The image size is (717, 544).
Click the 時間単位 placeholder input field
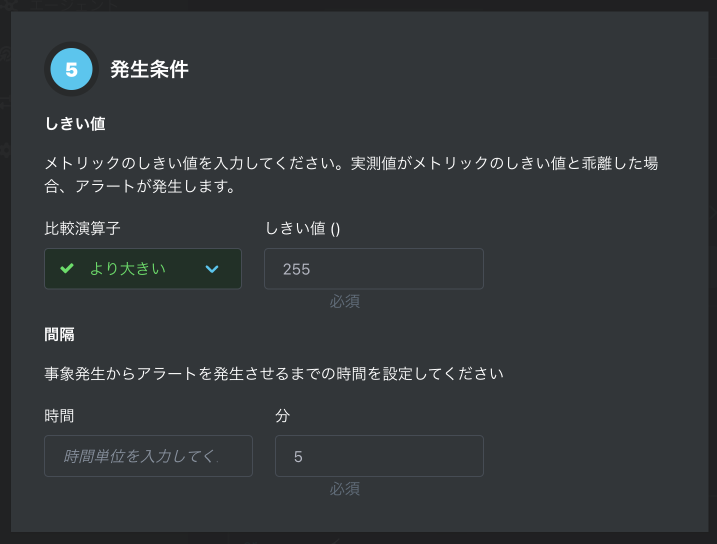click(x=148, y=456)
